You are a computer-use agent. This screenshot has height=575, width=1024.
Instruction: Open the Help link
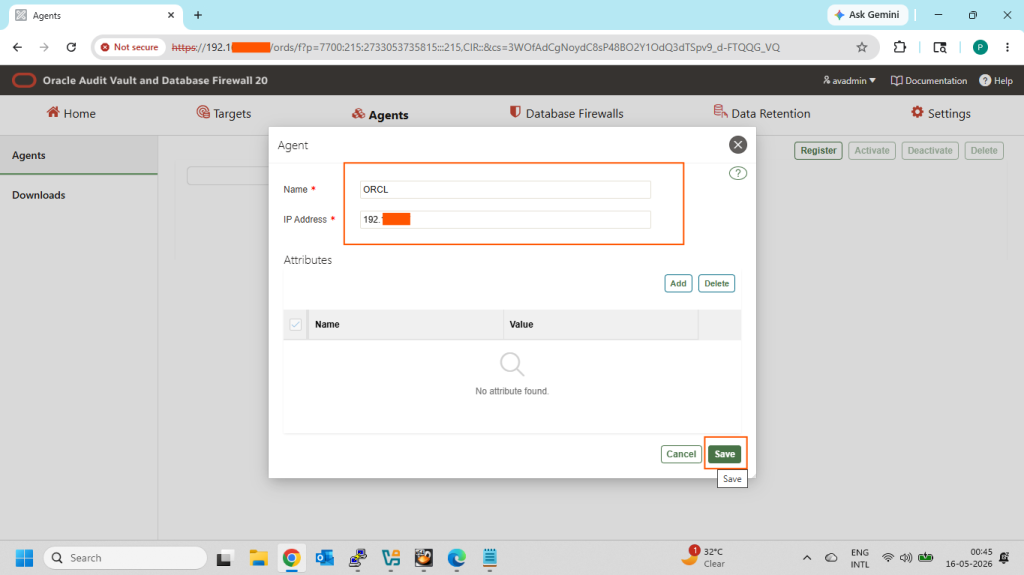tap(996, 80)
